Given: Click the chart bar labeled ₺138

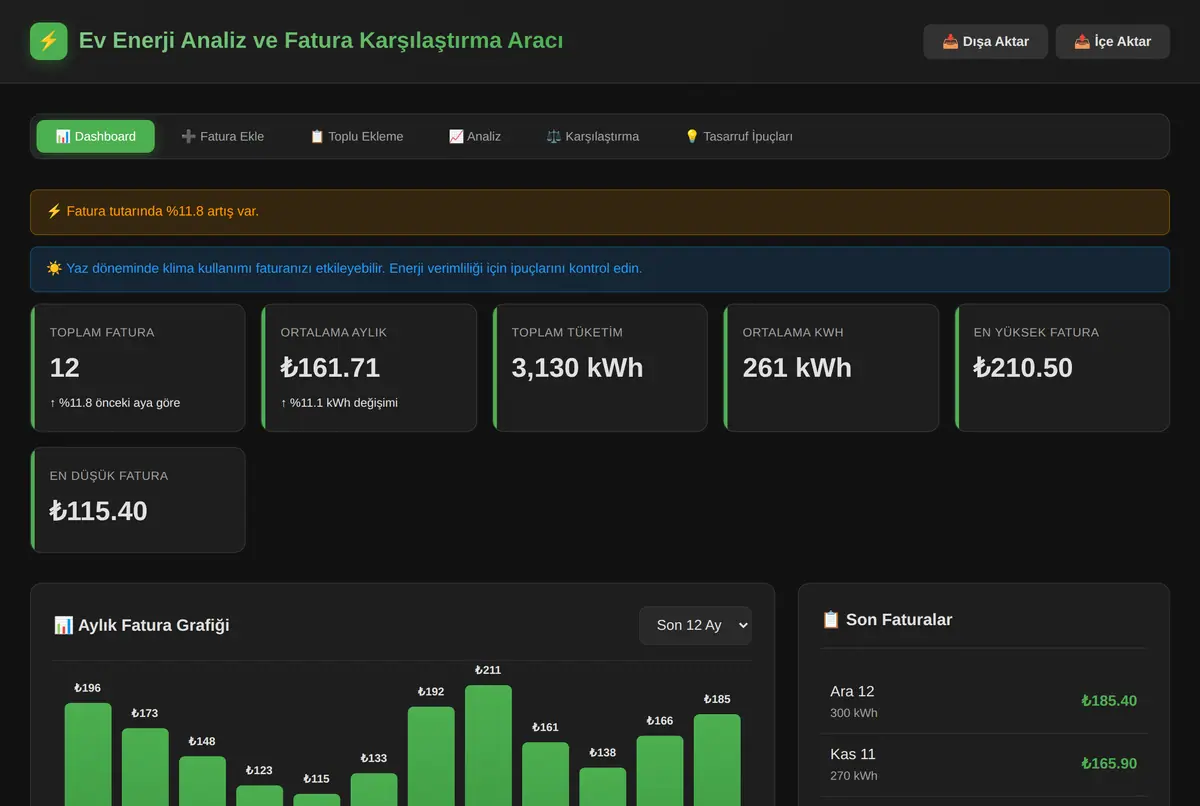Looking at the screenshot, I should coord(603,787).
